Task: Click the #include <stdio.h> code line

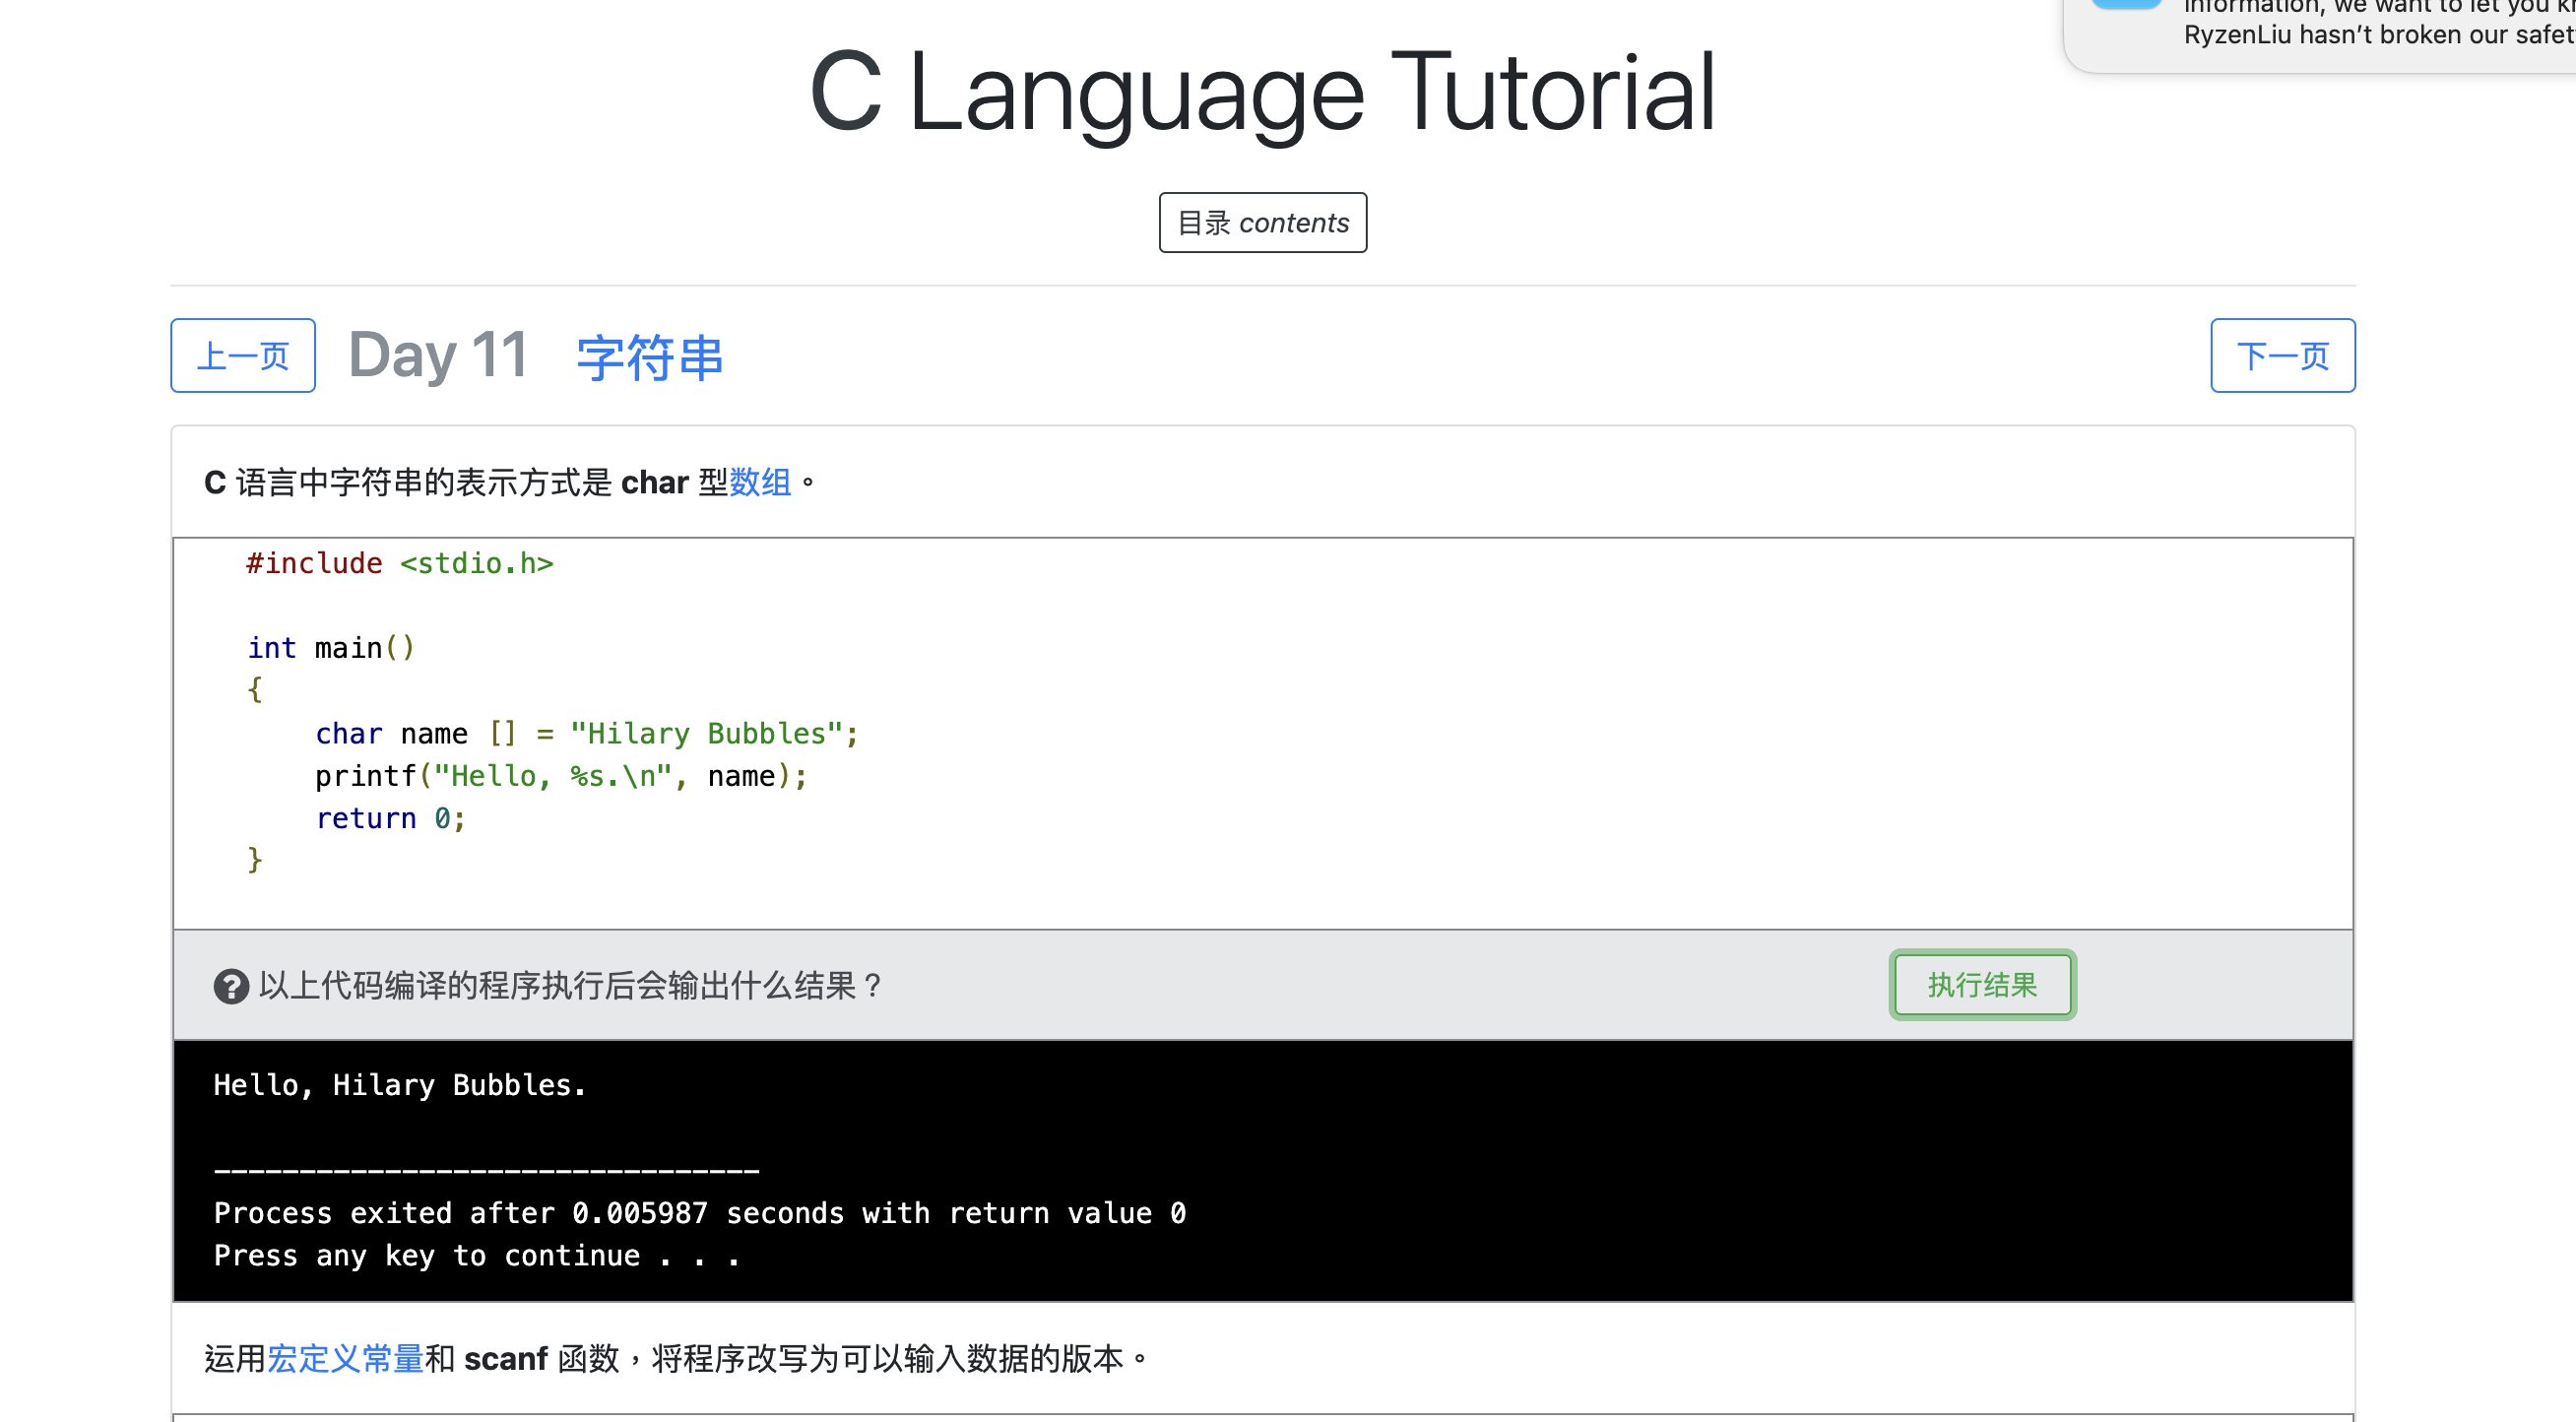Action: pyautogui.click(x=400, y=563)
